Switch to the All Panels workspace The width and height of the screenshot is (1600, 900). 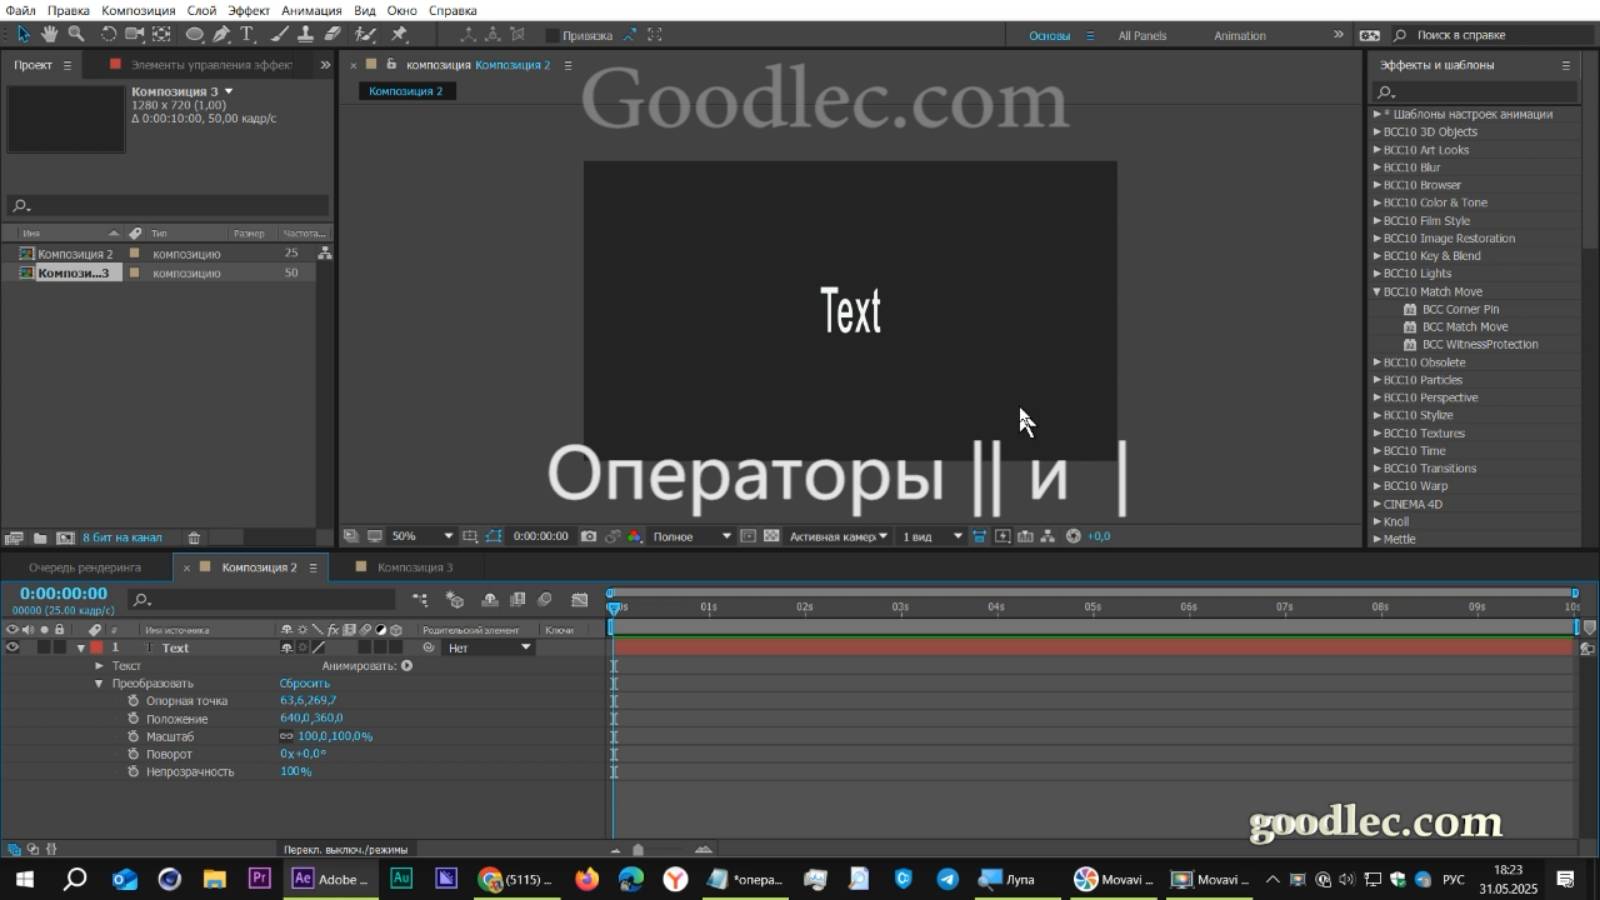point(1142,35)
